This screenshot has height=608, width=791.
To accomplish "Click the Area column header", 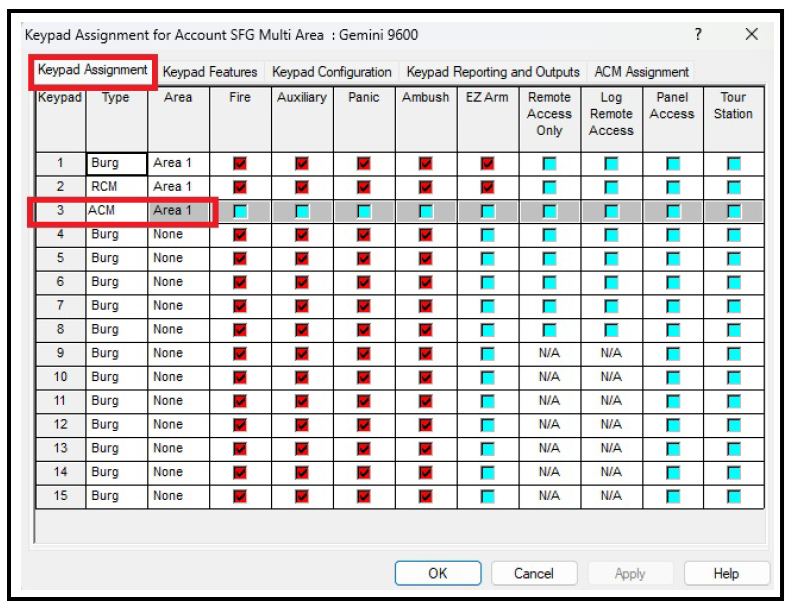I will pos(179,119).
